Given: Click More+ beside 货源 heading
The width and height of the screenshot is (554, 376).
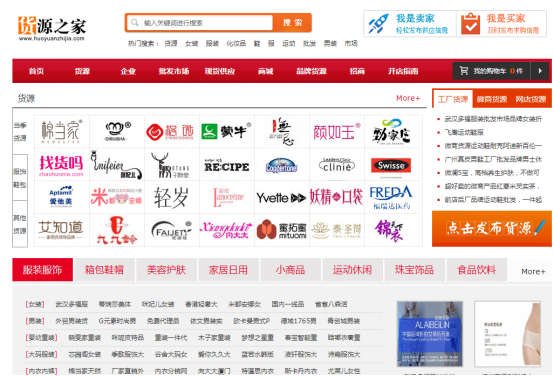Looking at the screenshot, I should coord(408,98).
